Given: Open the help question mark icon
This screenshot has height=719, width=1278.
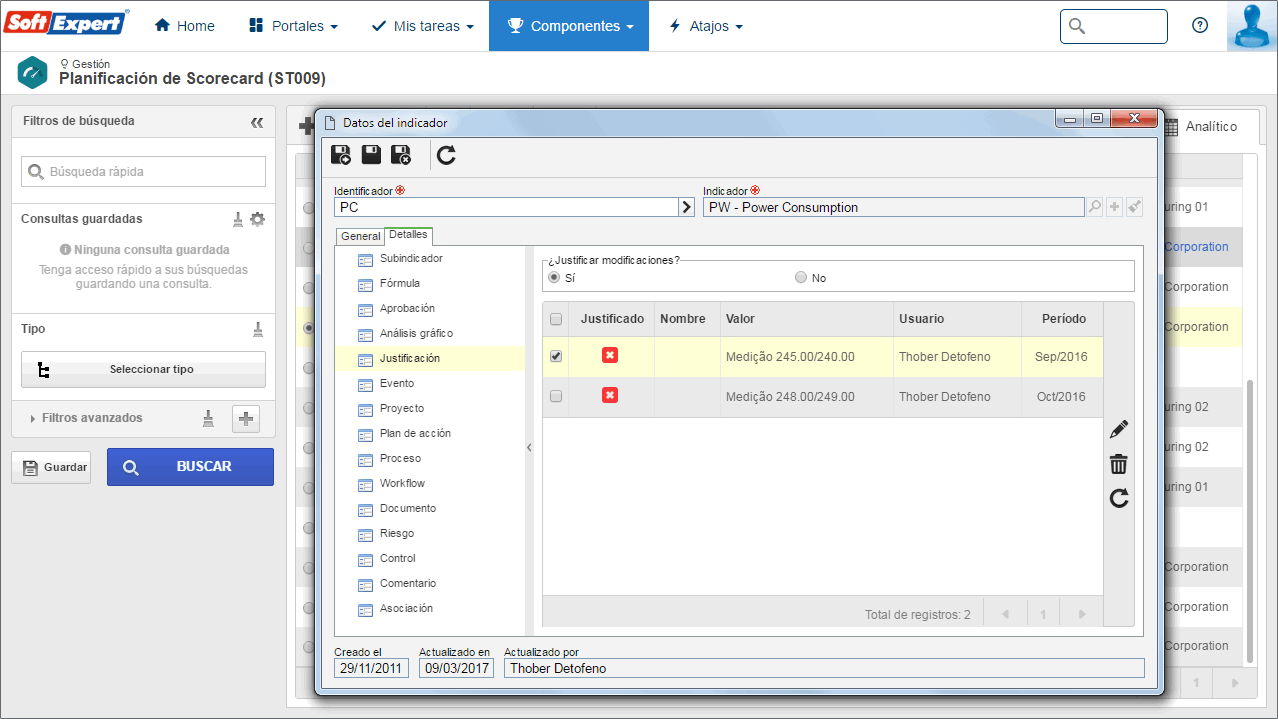Looking at the screenshot, I should tap(1200, 26).
